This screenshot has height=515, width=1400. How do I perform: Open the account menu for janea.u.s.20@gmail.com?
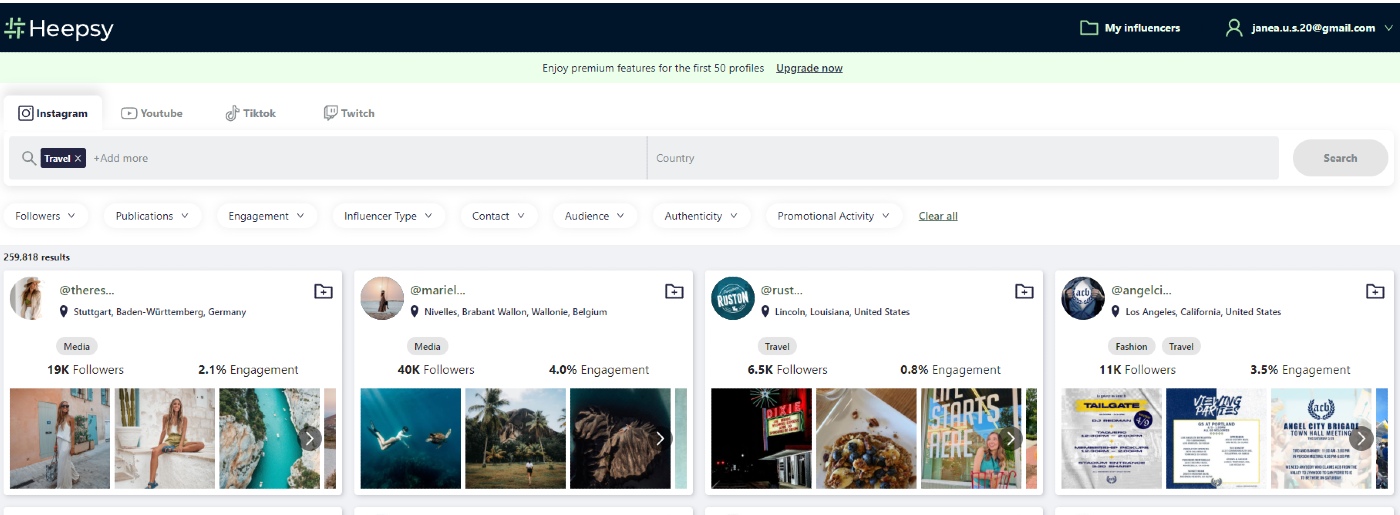[1310, 28]
